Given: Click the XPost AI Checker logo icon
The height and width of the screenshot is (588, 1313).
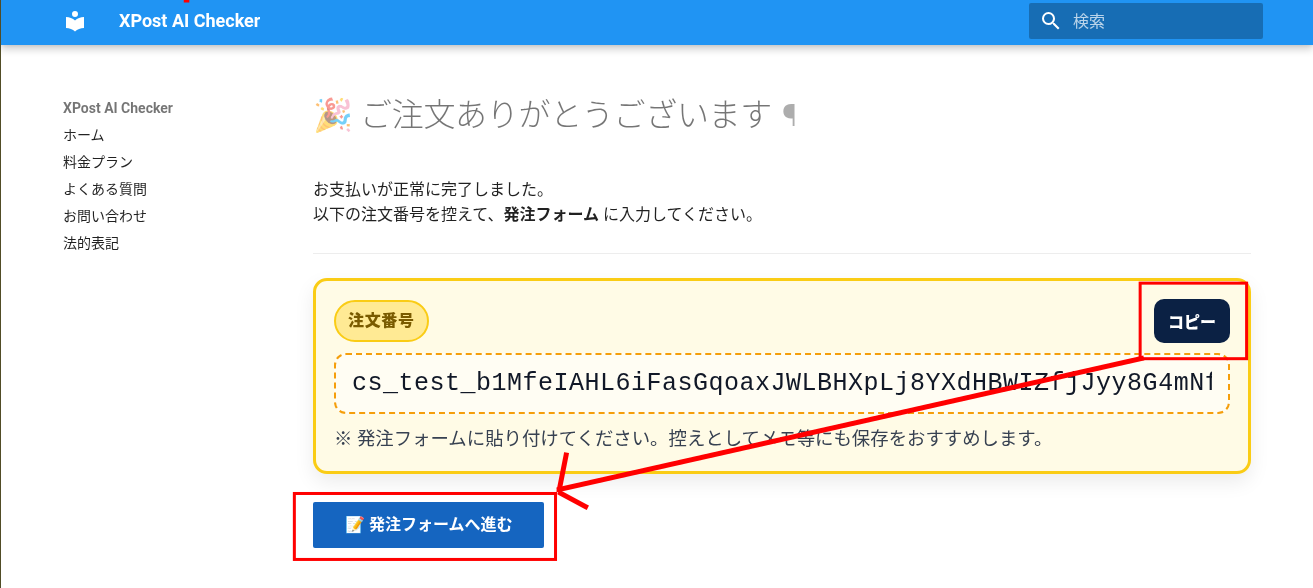Looking at the screenshot, I should tap(75, 21).
